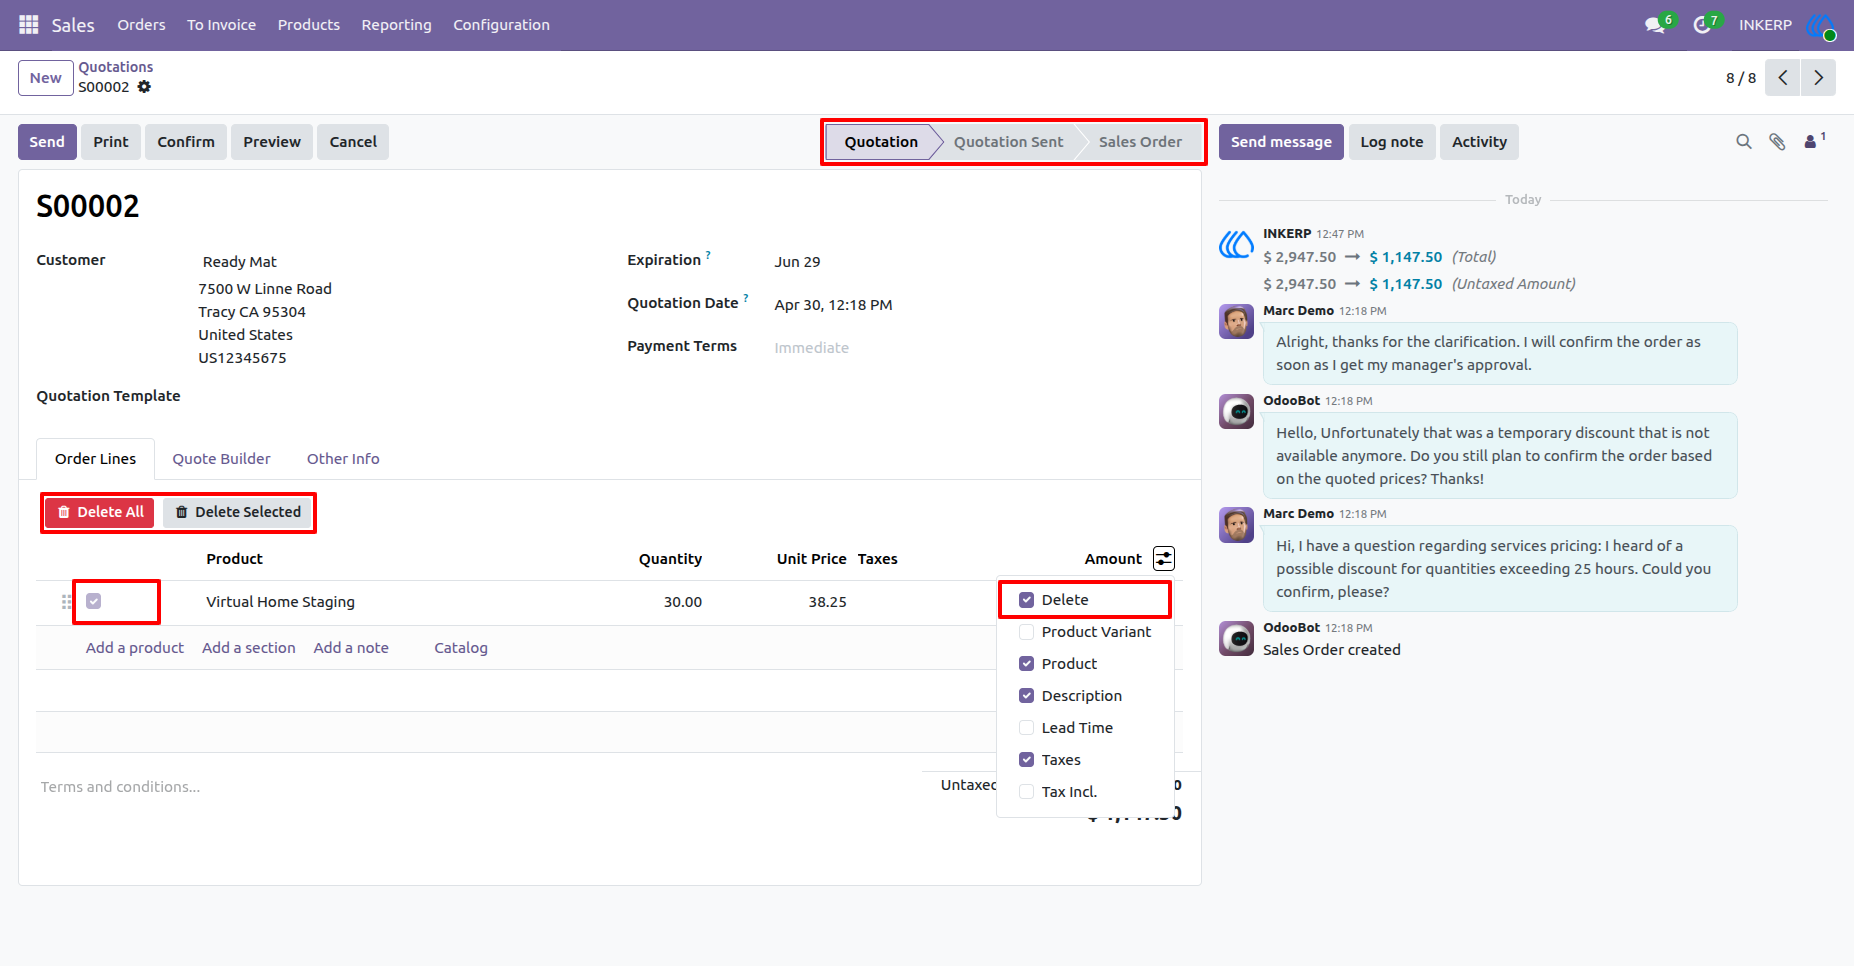This screenshot has height=966, width=1854.
Task: Click the Delete All button
Action: pyautogui.click(x=100, y=512)
